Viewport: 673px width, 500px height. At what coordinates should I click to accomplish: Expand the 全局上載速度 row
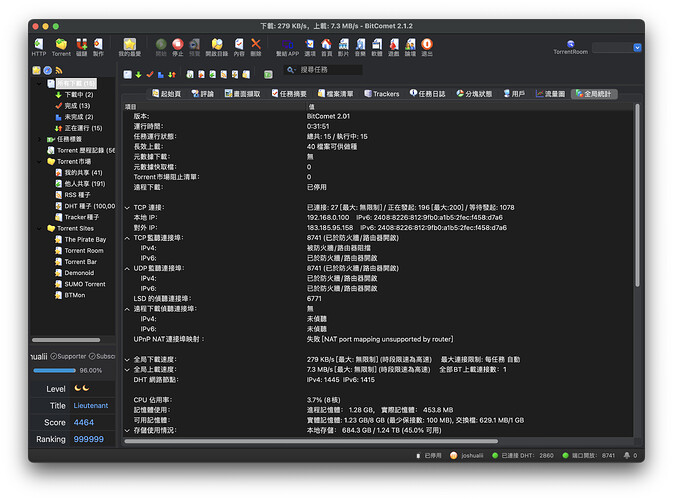[x=127, y=370]
